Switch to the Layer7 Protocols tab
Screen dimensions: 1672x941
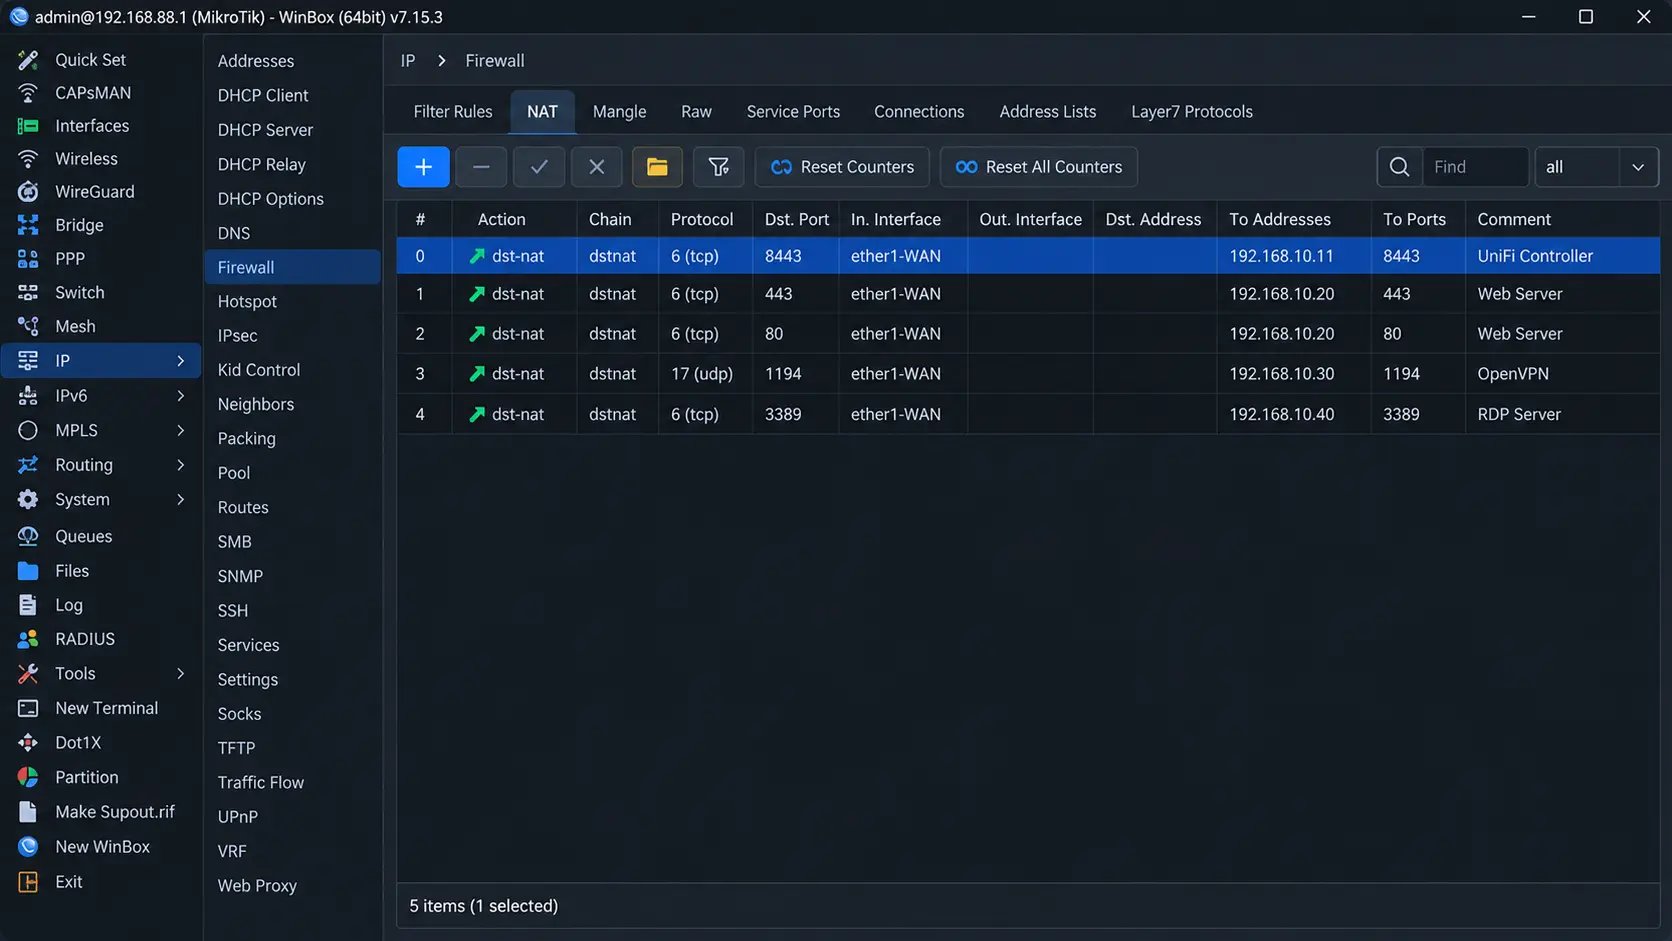(x=1191, y=112)
